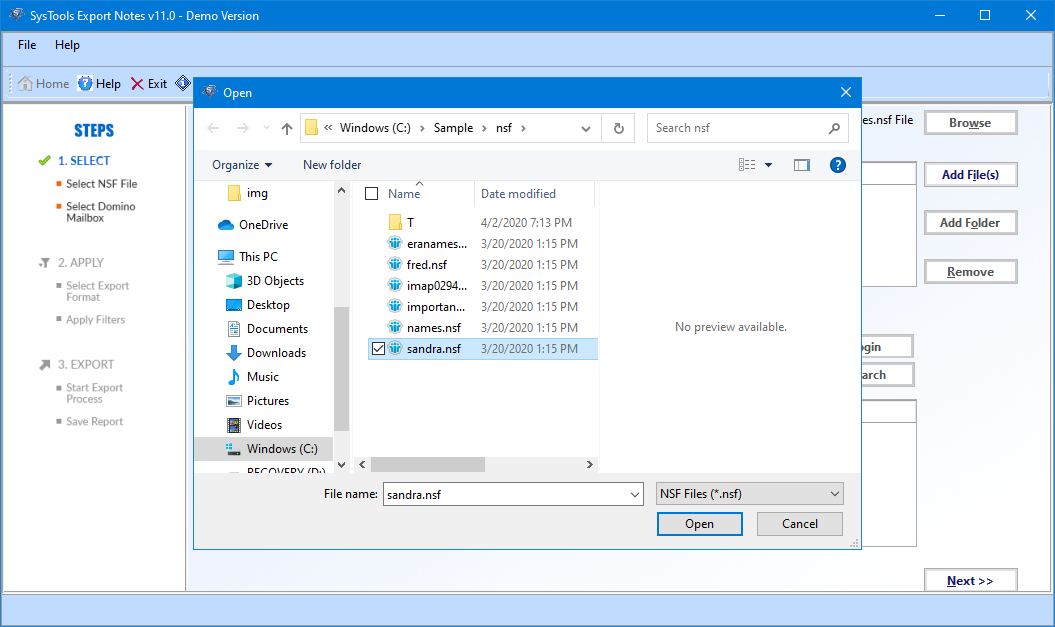Open 3D Objects folder
This screenshot has height=627, width=1055.
265,281
